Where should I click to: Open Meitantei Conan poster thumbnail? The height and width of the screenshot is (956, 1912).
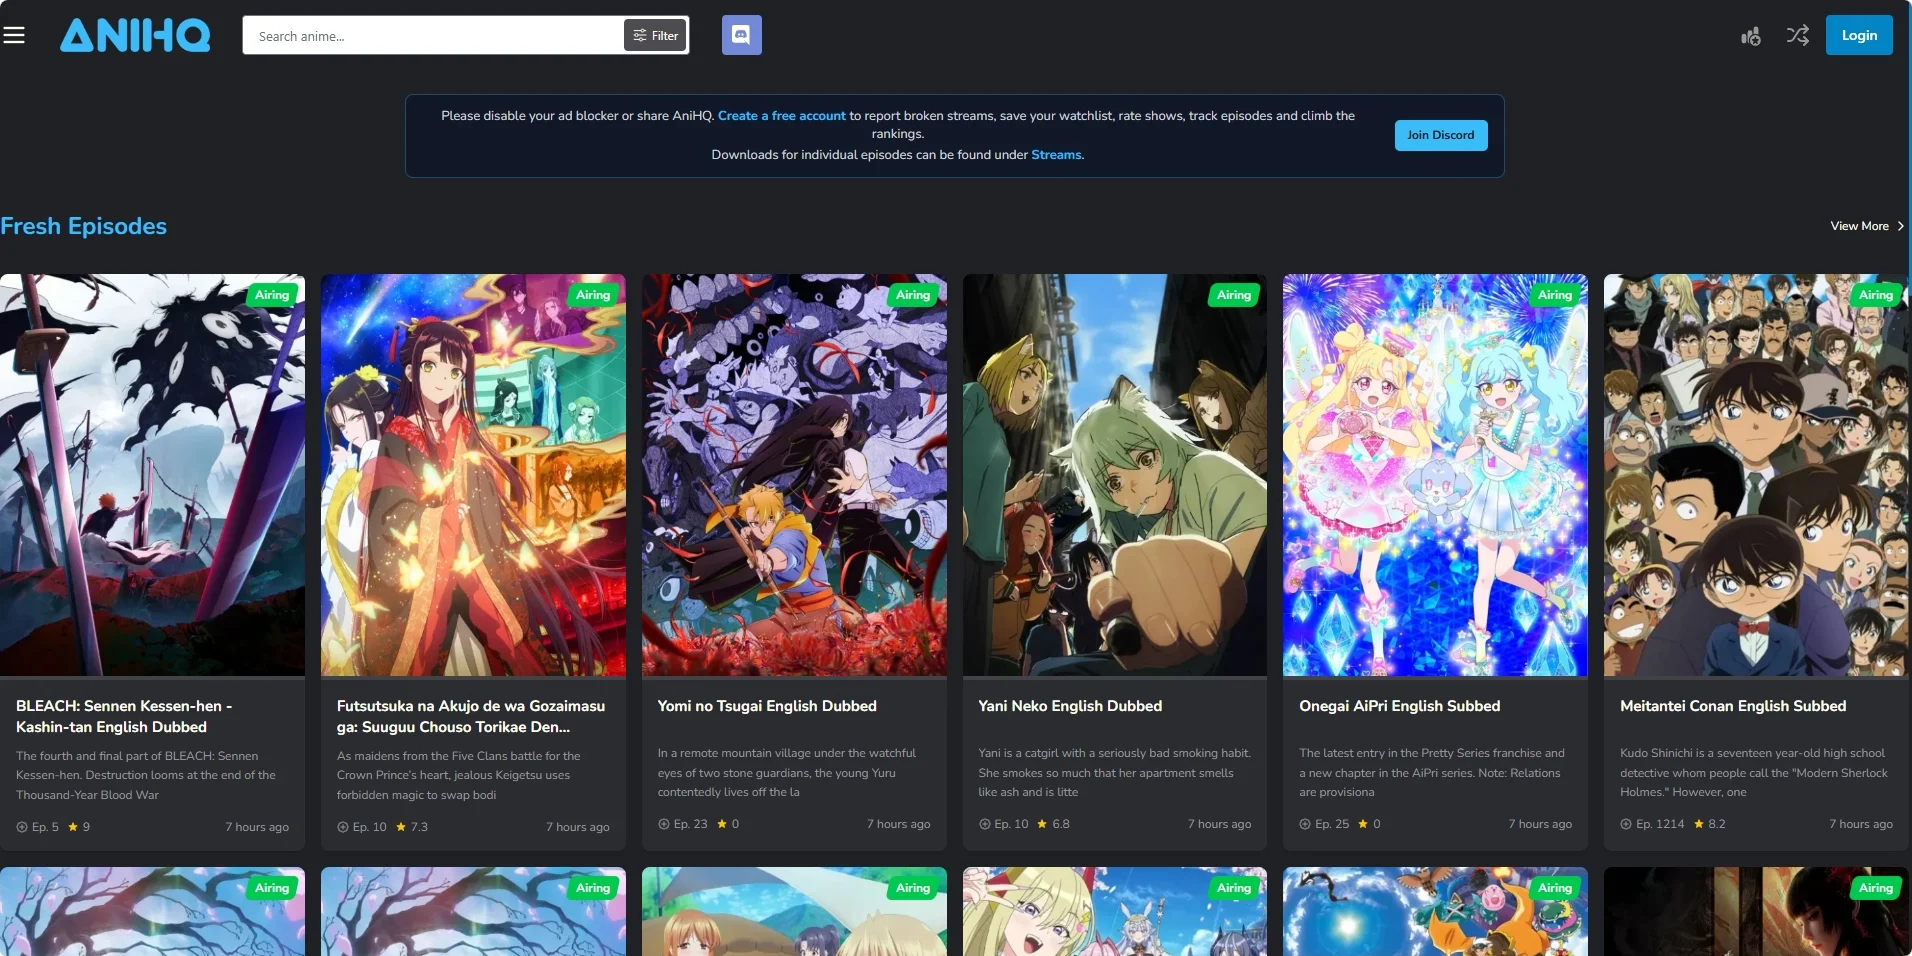(x=1756, y=475)
